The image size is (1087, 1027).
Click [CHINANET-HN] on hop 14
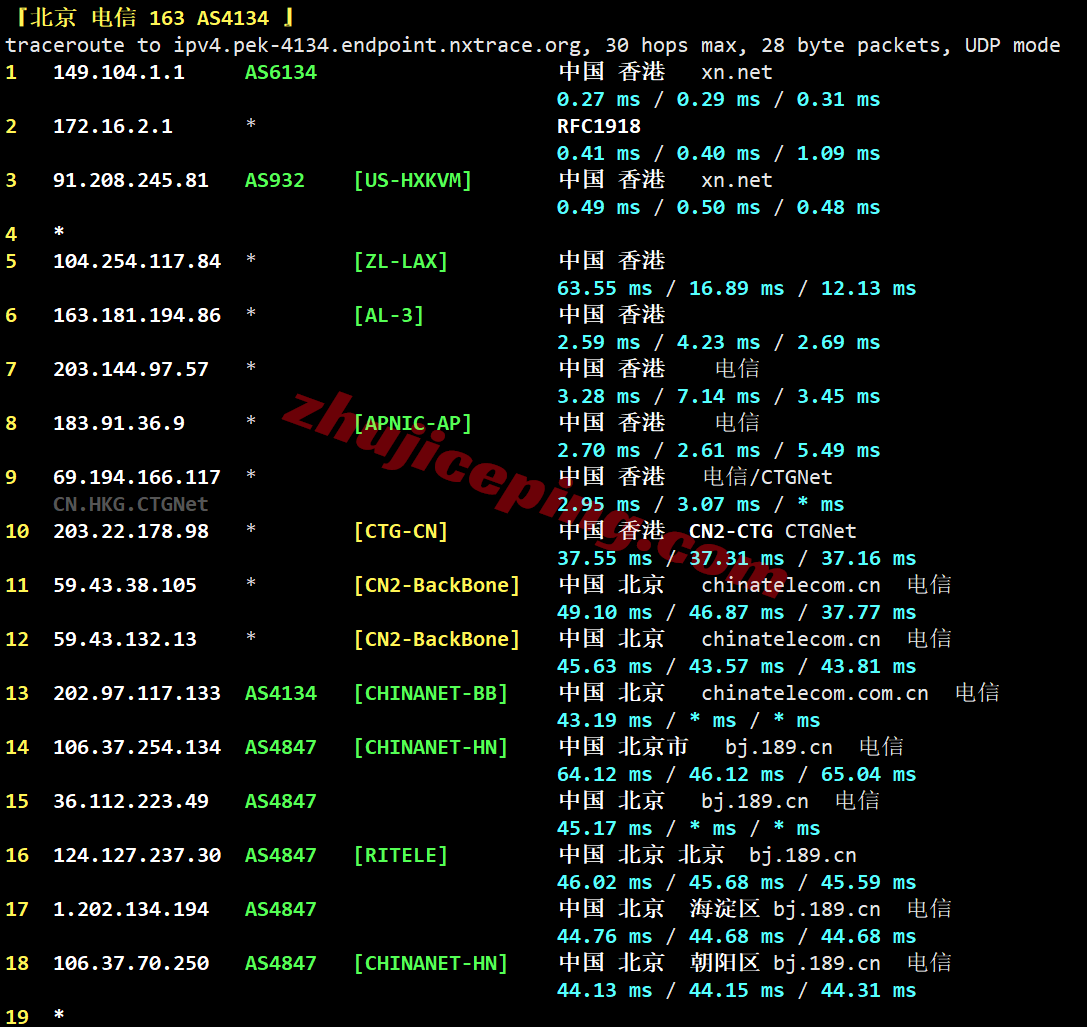point(431,748)
